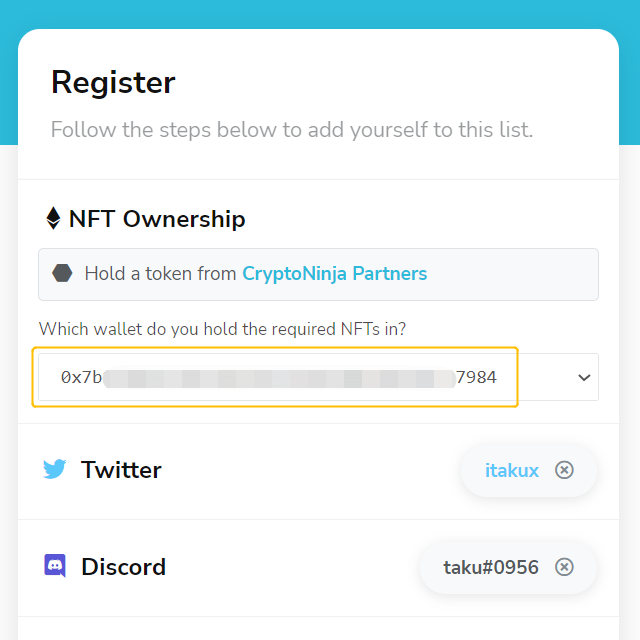Viewport: 640px width, 640px height.
Task: Select the taku#0956 Discord username
Action: pos(491,567)
